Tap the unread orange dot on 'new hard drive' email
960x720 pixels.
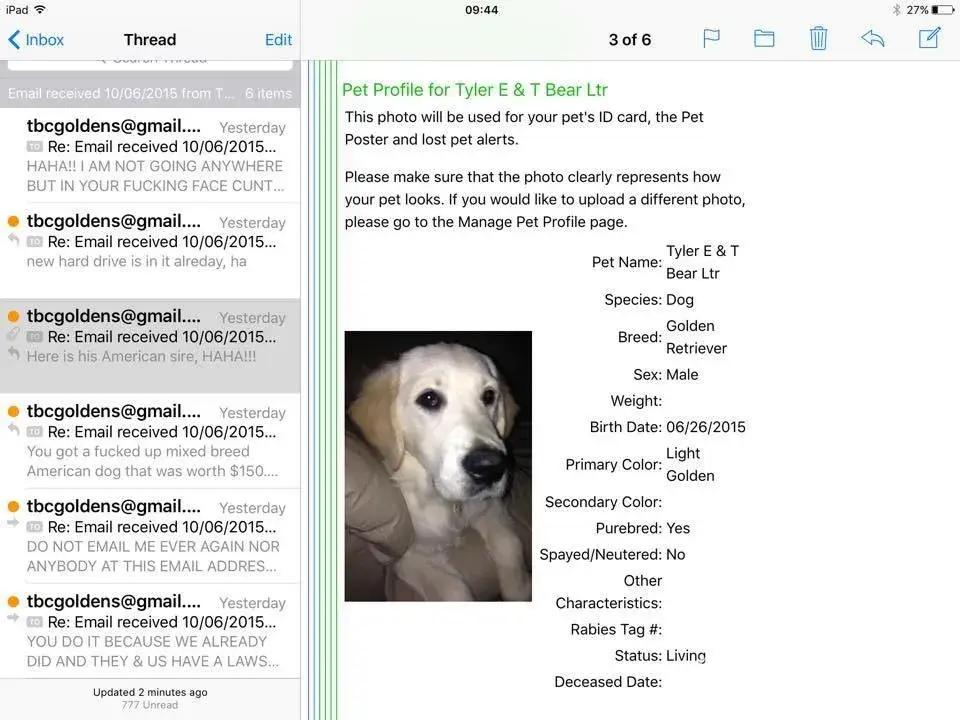coord(13,221)
